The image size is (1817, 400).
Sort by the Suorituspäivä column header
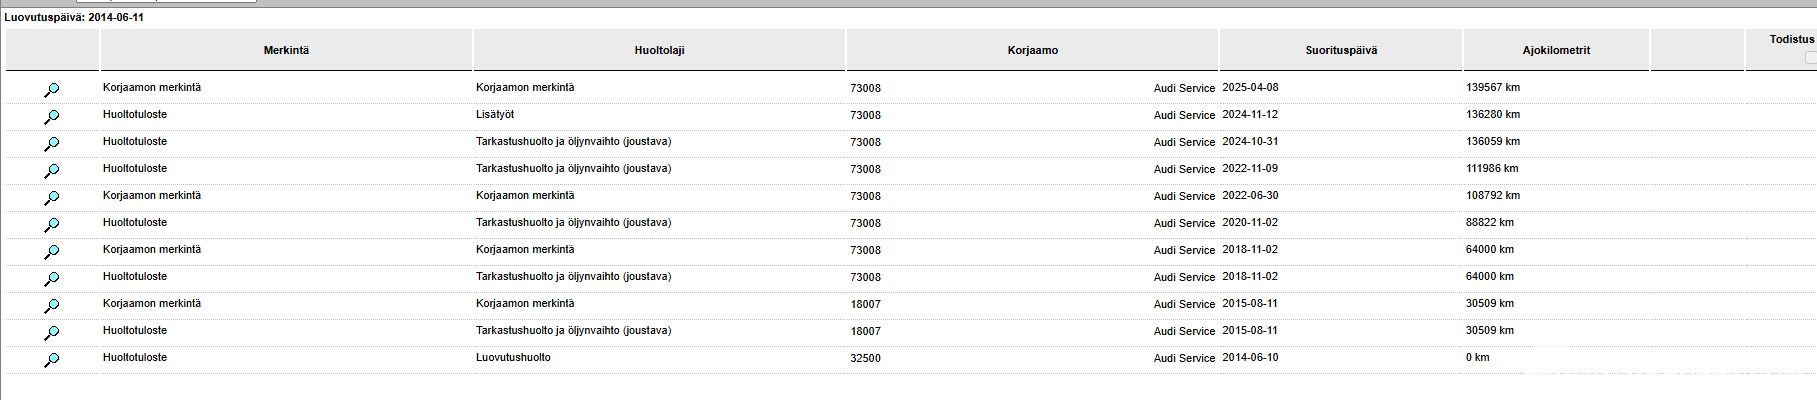pyautogui.click(x=1340, y=50)
